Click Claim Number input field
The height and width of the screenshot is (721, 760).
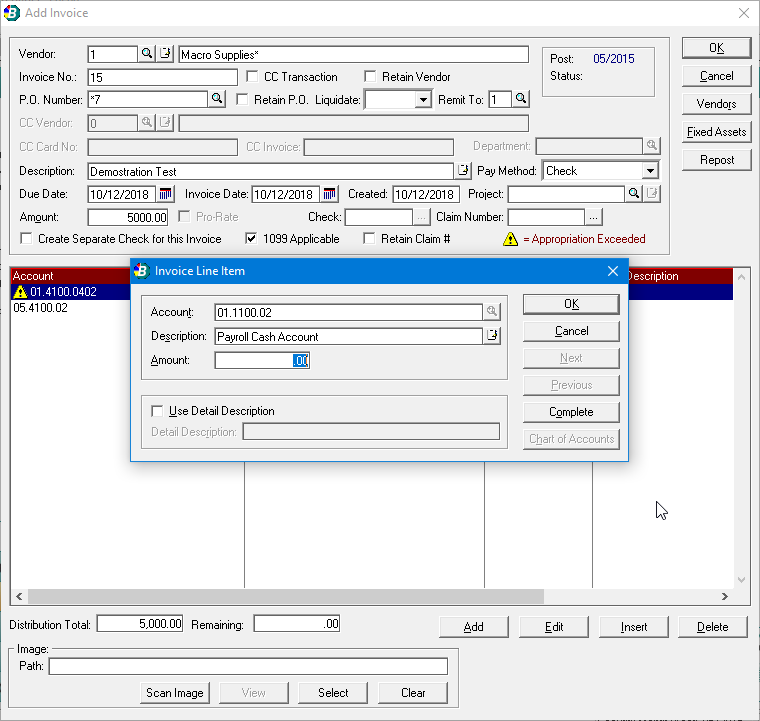[546, 217]
